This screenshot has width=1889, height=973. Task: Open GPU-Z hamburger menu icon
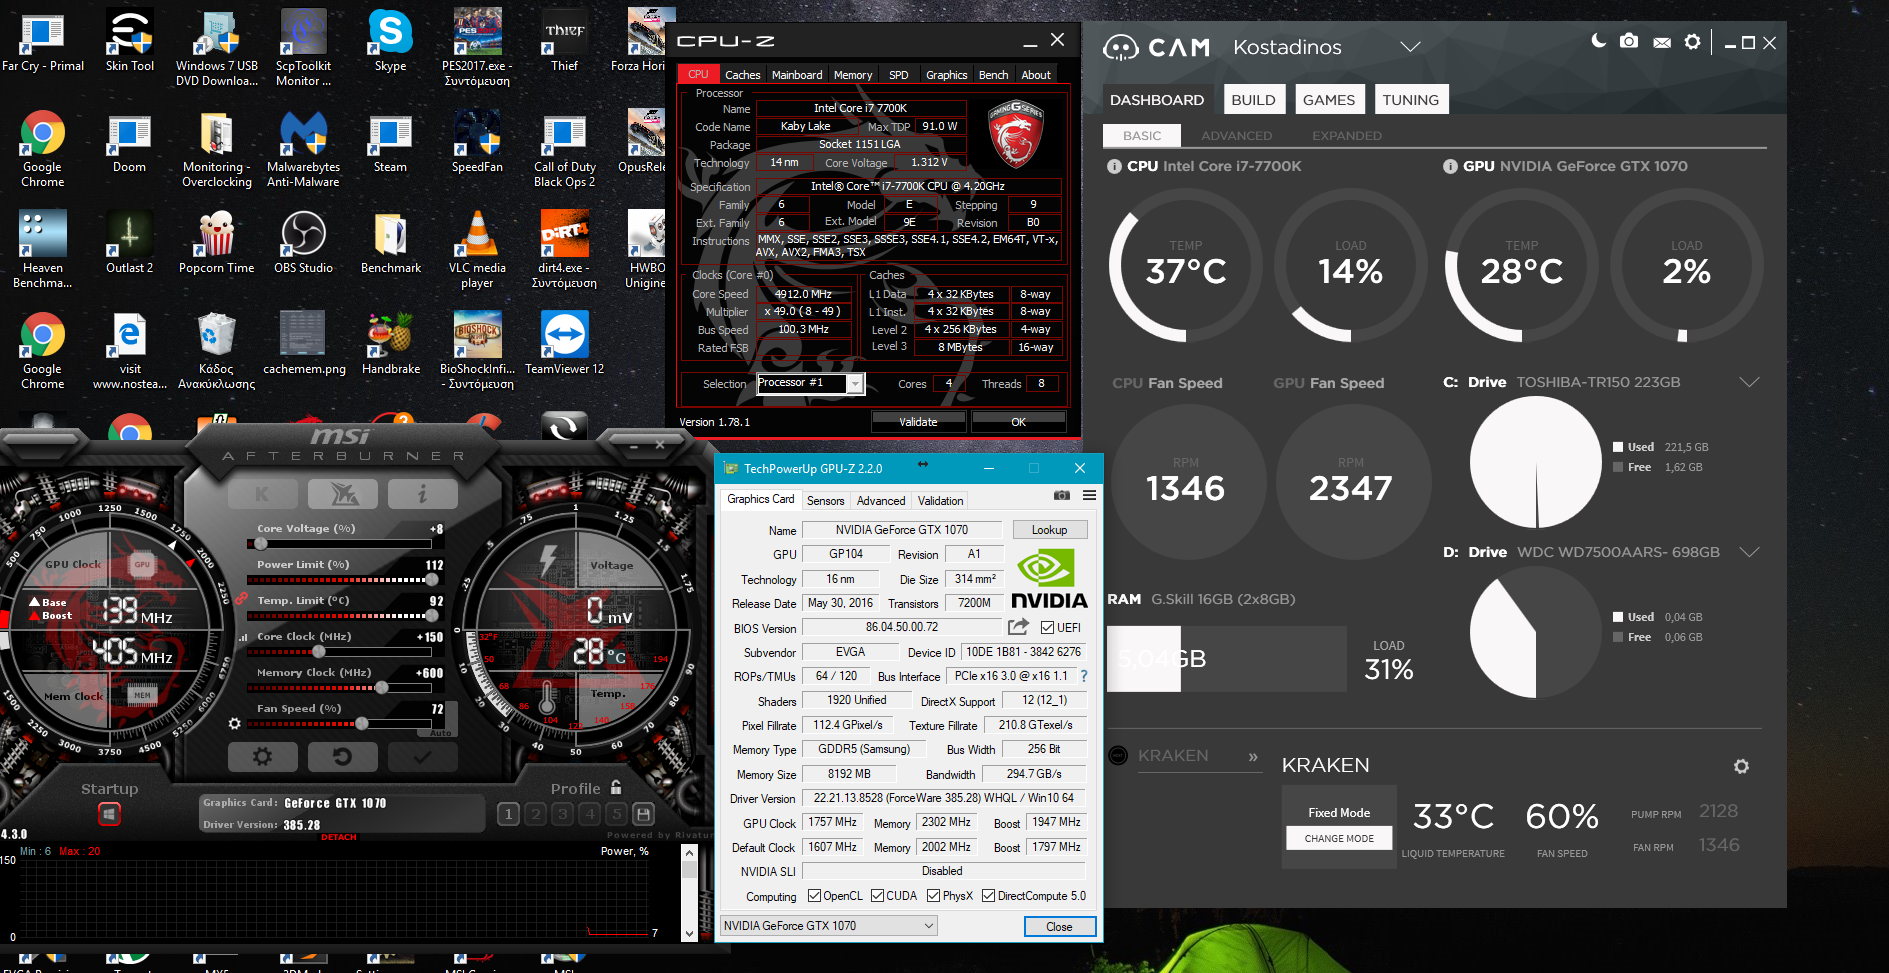tap(1089, 495)
